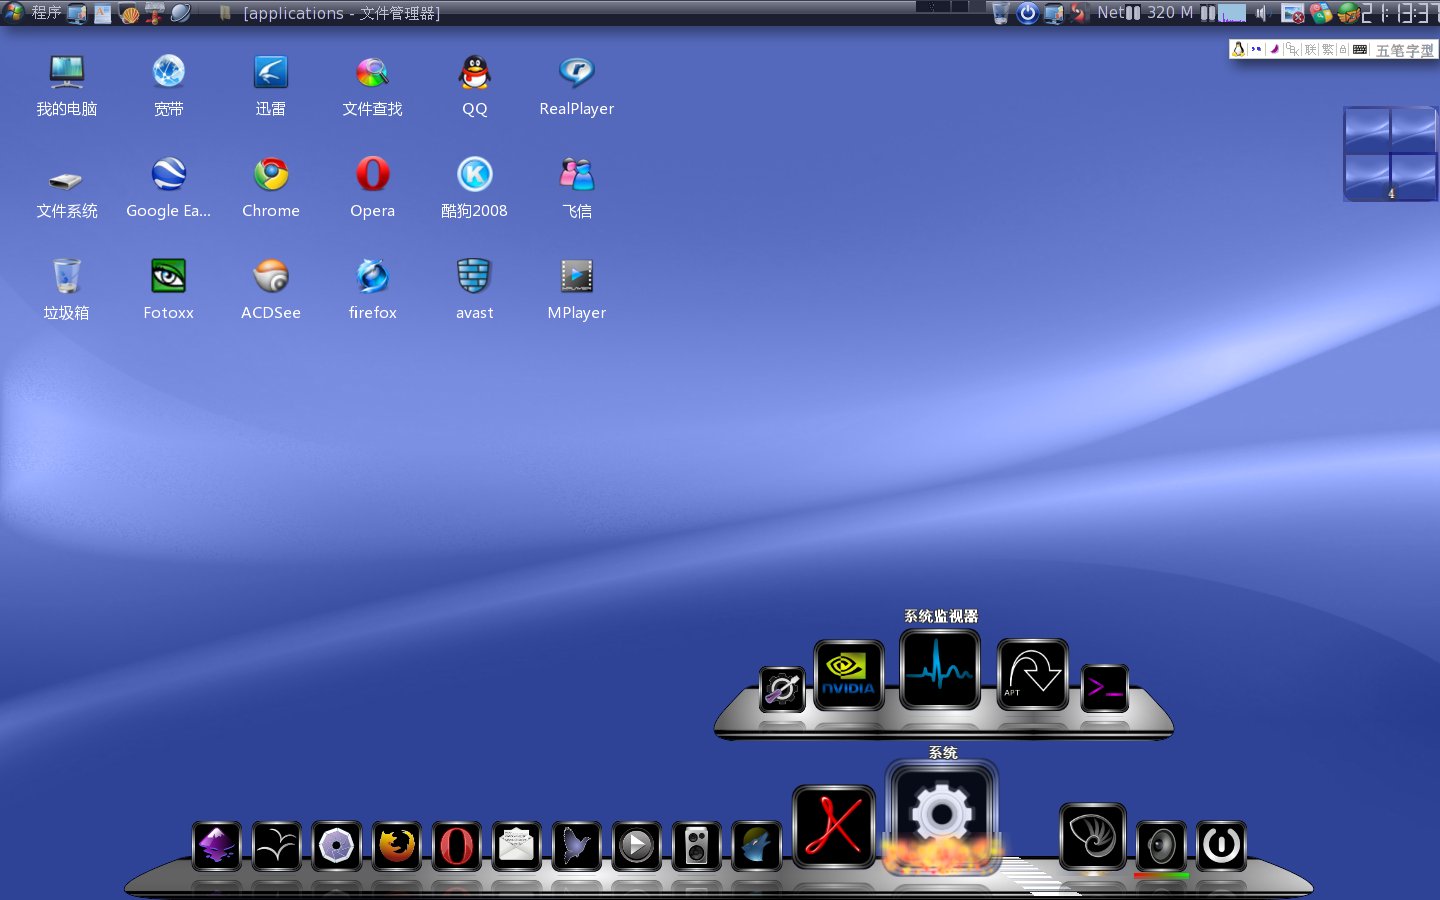Screen dimensions: 1440x900
Task: Launch the Pidgin bird icon in dock
Action: pos(577,846)
